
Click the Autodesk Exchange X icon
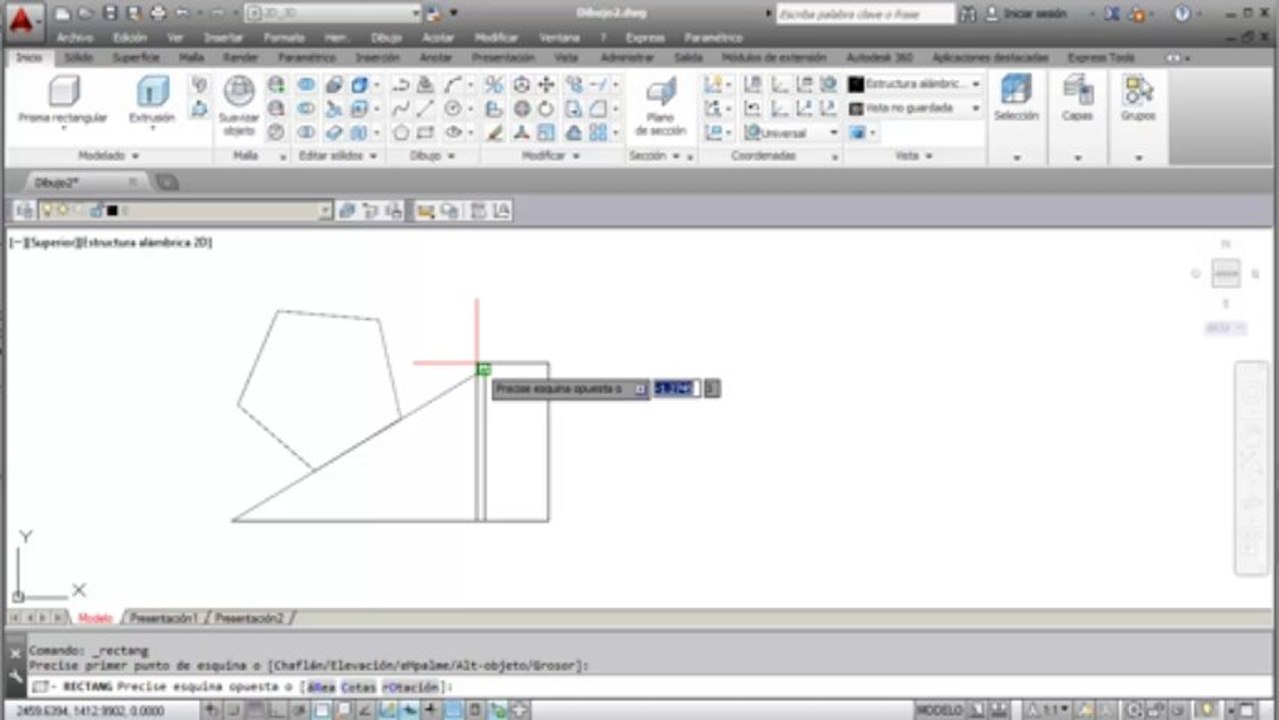pos(1114,14)
